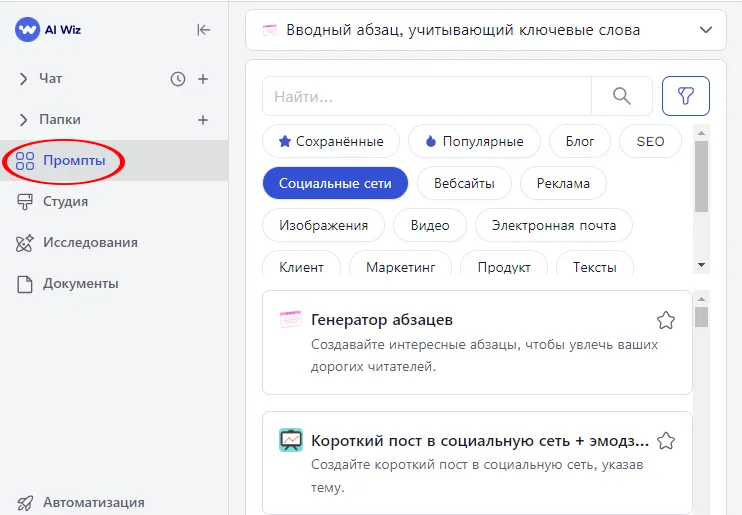Select the Вебсайты category chip

(464, 183)
